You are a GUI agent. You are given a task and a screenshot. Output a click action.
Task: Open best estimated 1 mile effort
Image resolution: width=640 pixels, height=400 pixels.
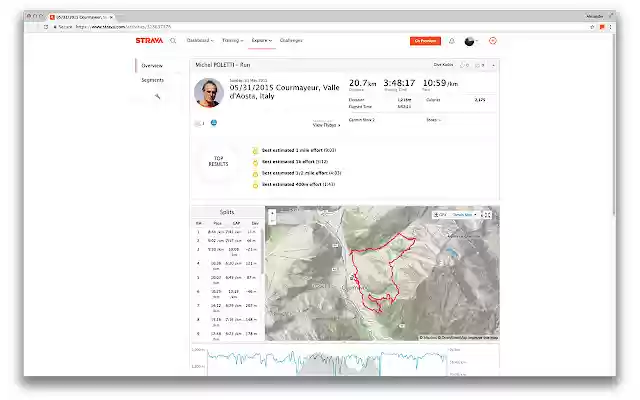point(299,150)
